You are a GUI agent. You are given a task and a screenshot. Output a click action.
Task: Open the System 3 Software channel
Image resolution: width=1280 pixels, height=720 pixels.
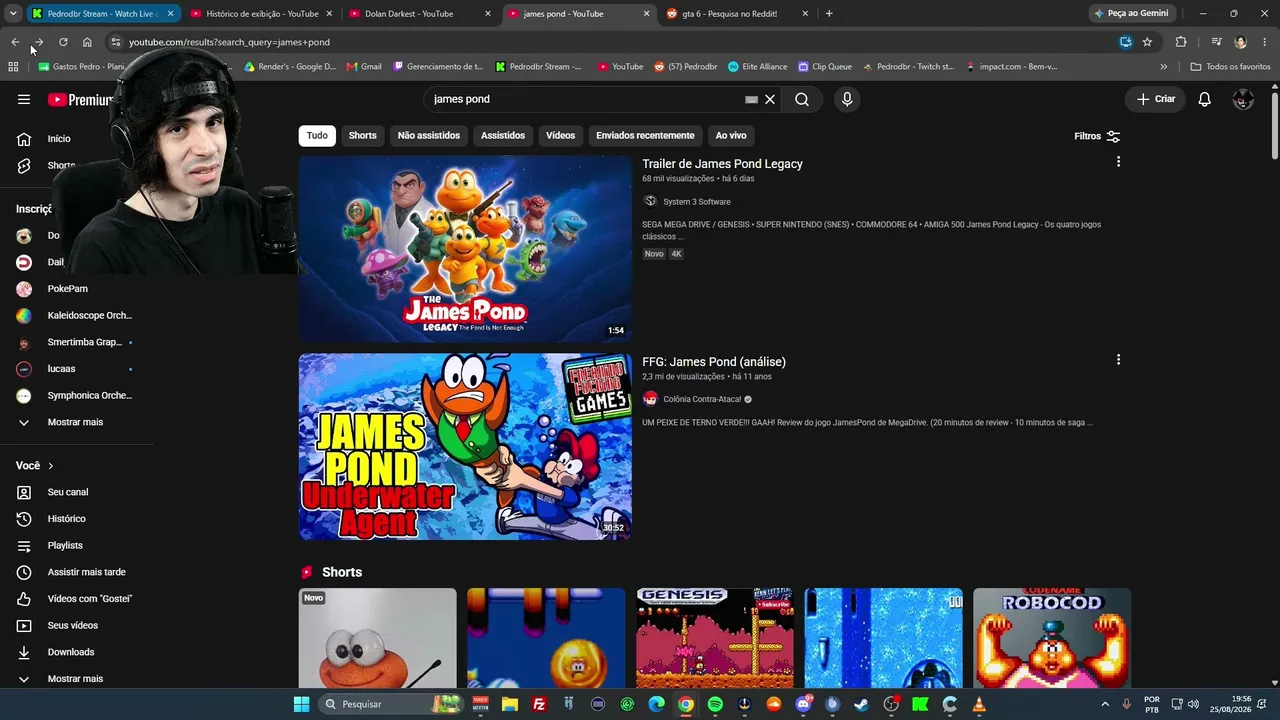(x=696, y=202)
